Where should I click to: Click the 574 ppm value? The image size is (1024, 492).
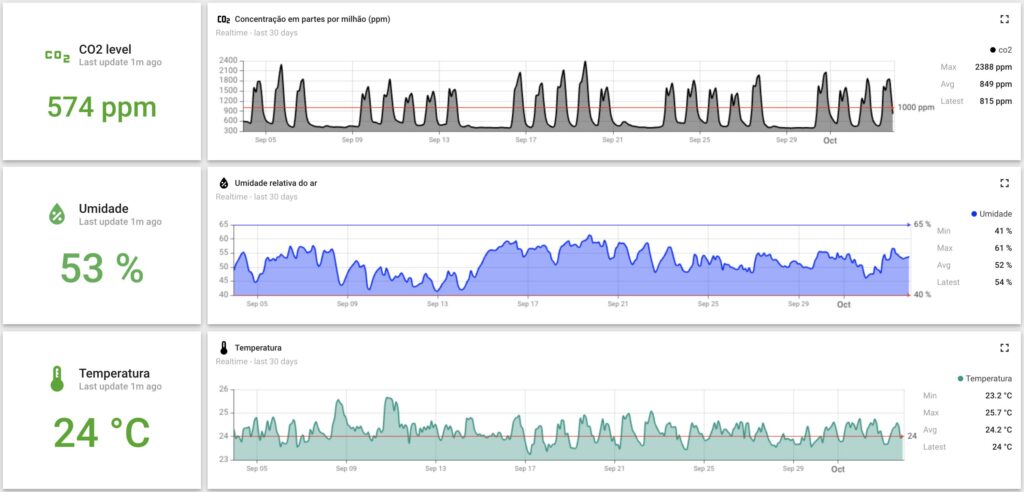click(102, 107)
